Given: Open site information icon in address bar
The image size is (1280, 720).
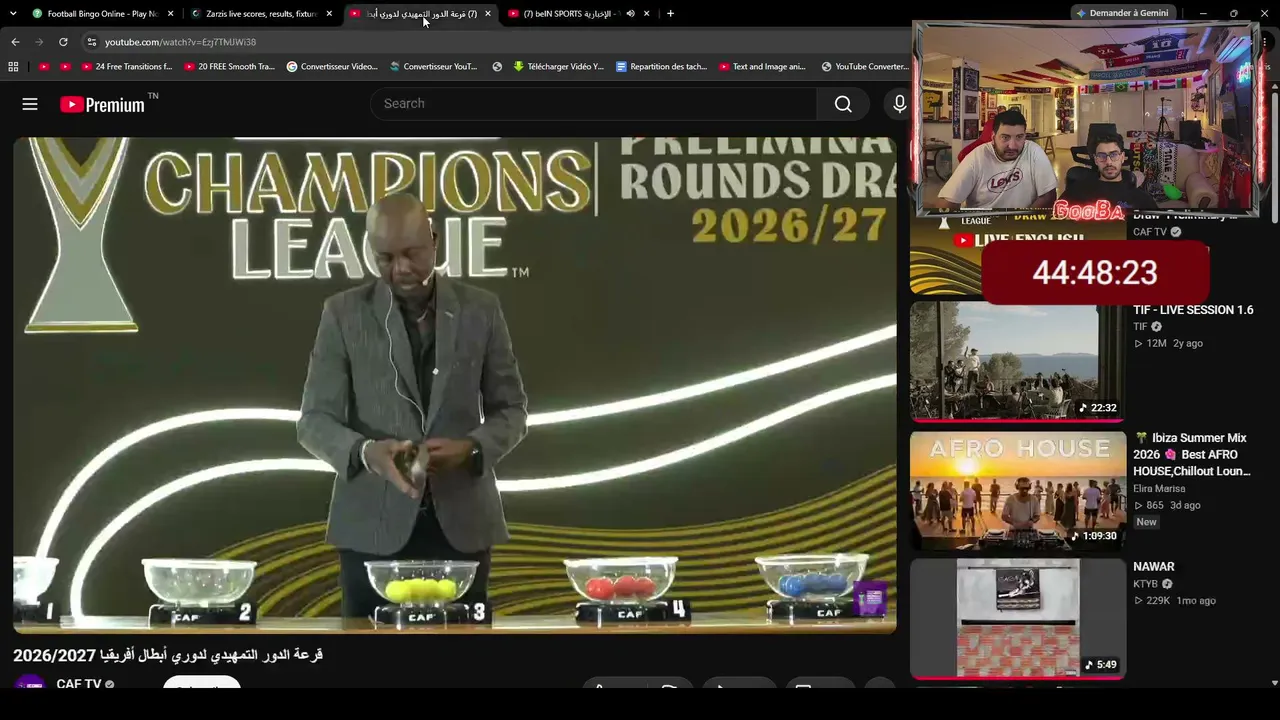Looking at the screenshot, I should (91, 42).
